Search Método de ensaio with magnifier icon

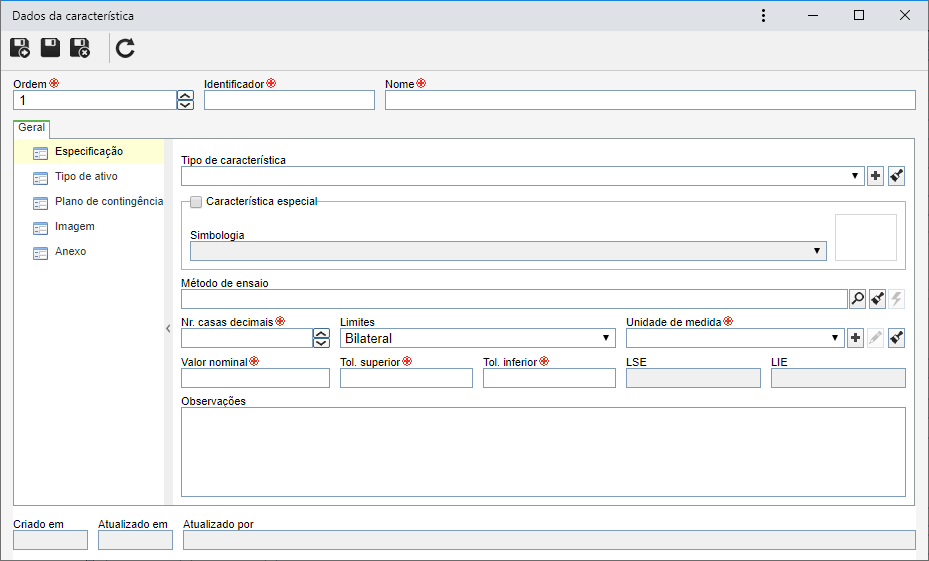coord(857,299)
